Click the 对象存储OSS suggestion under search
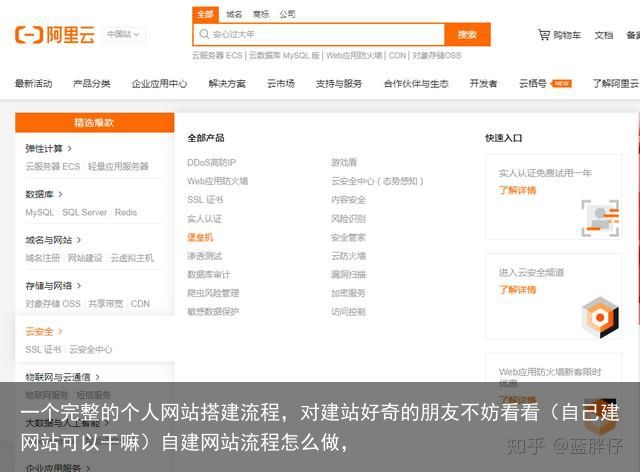Screen dimensions: 640x472 437,56
